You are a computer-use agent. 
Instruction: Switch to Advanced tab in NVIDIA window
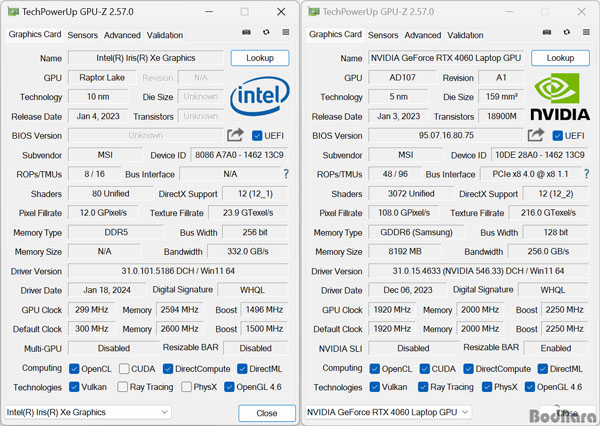click(x=422, y=35)
